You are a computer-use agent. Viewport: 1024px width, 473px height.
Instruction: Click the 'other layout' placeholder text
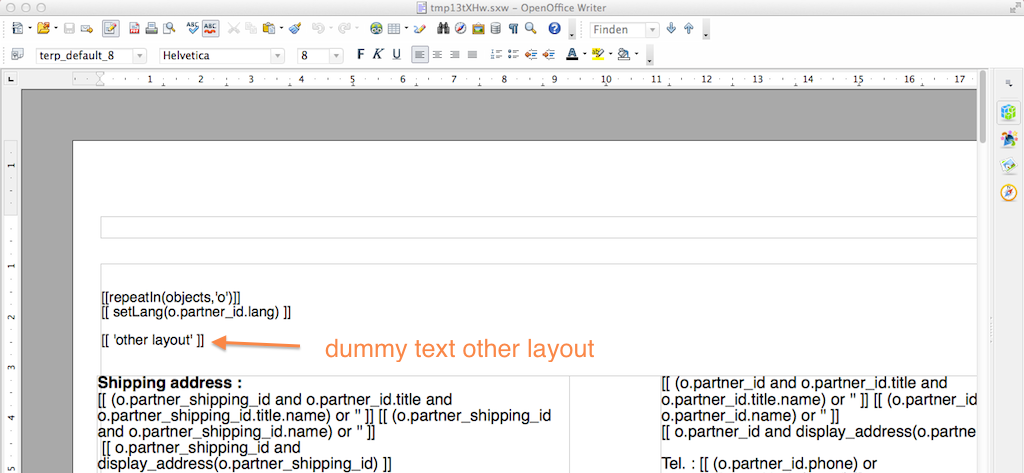pyautogui.click(x=153, y=340)
